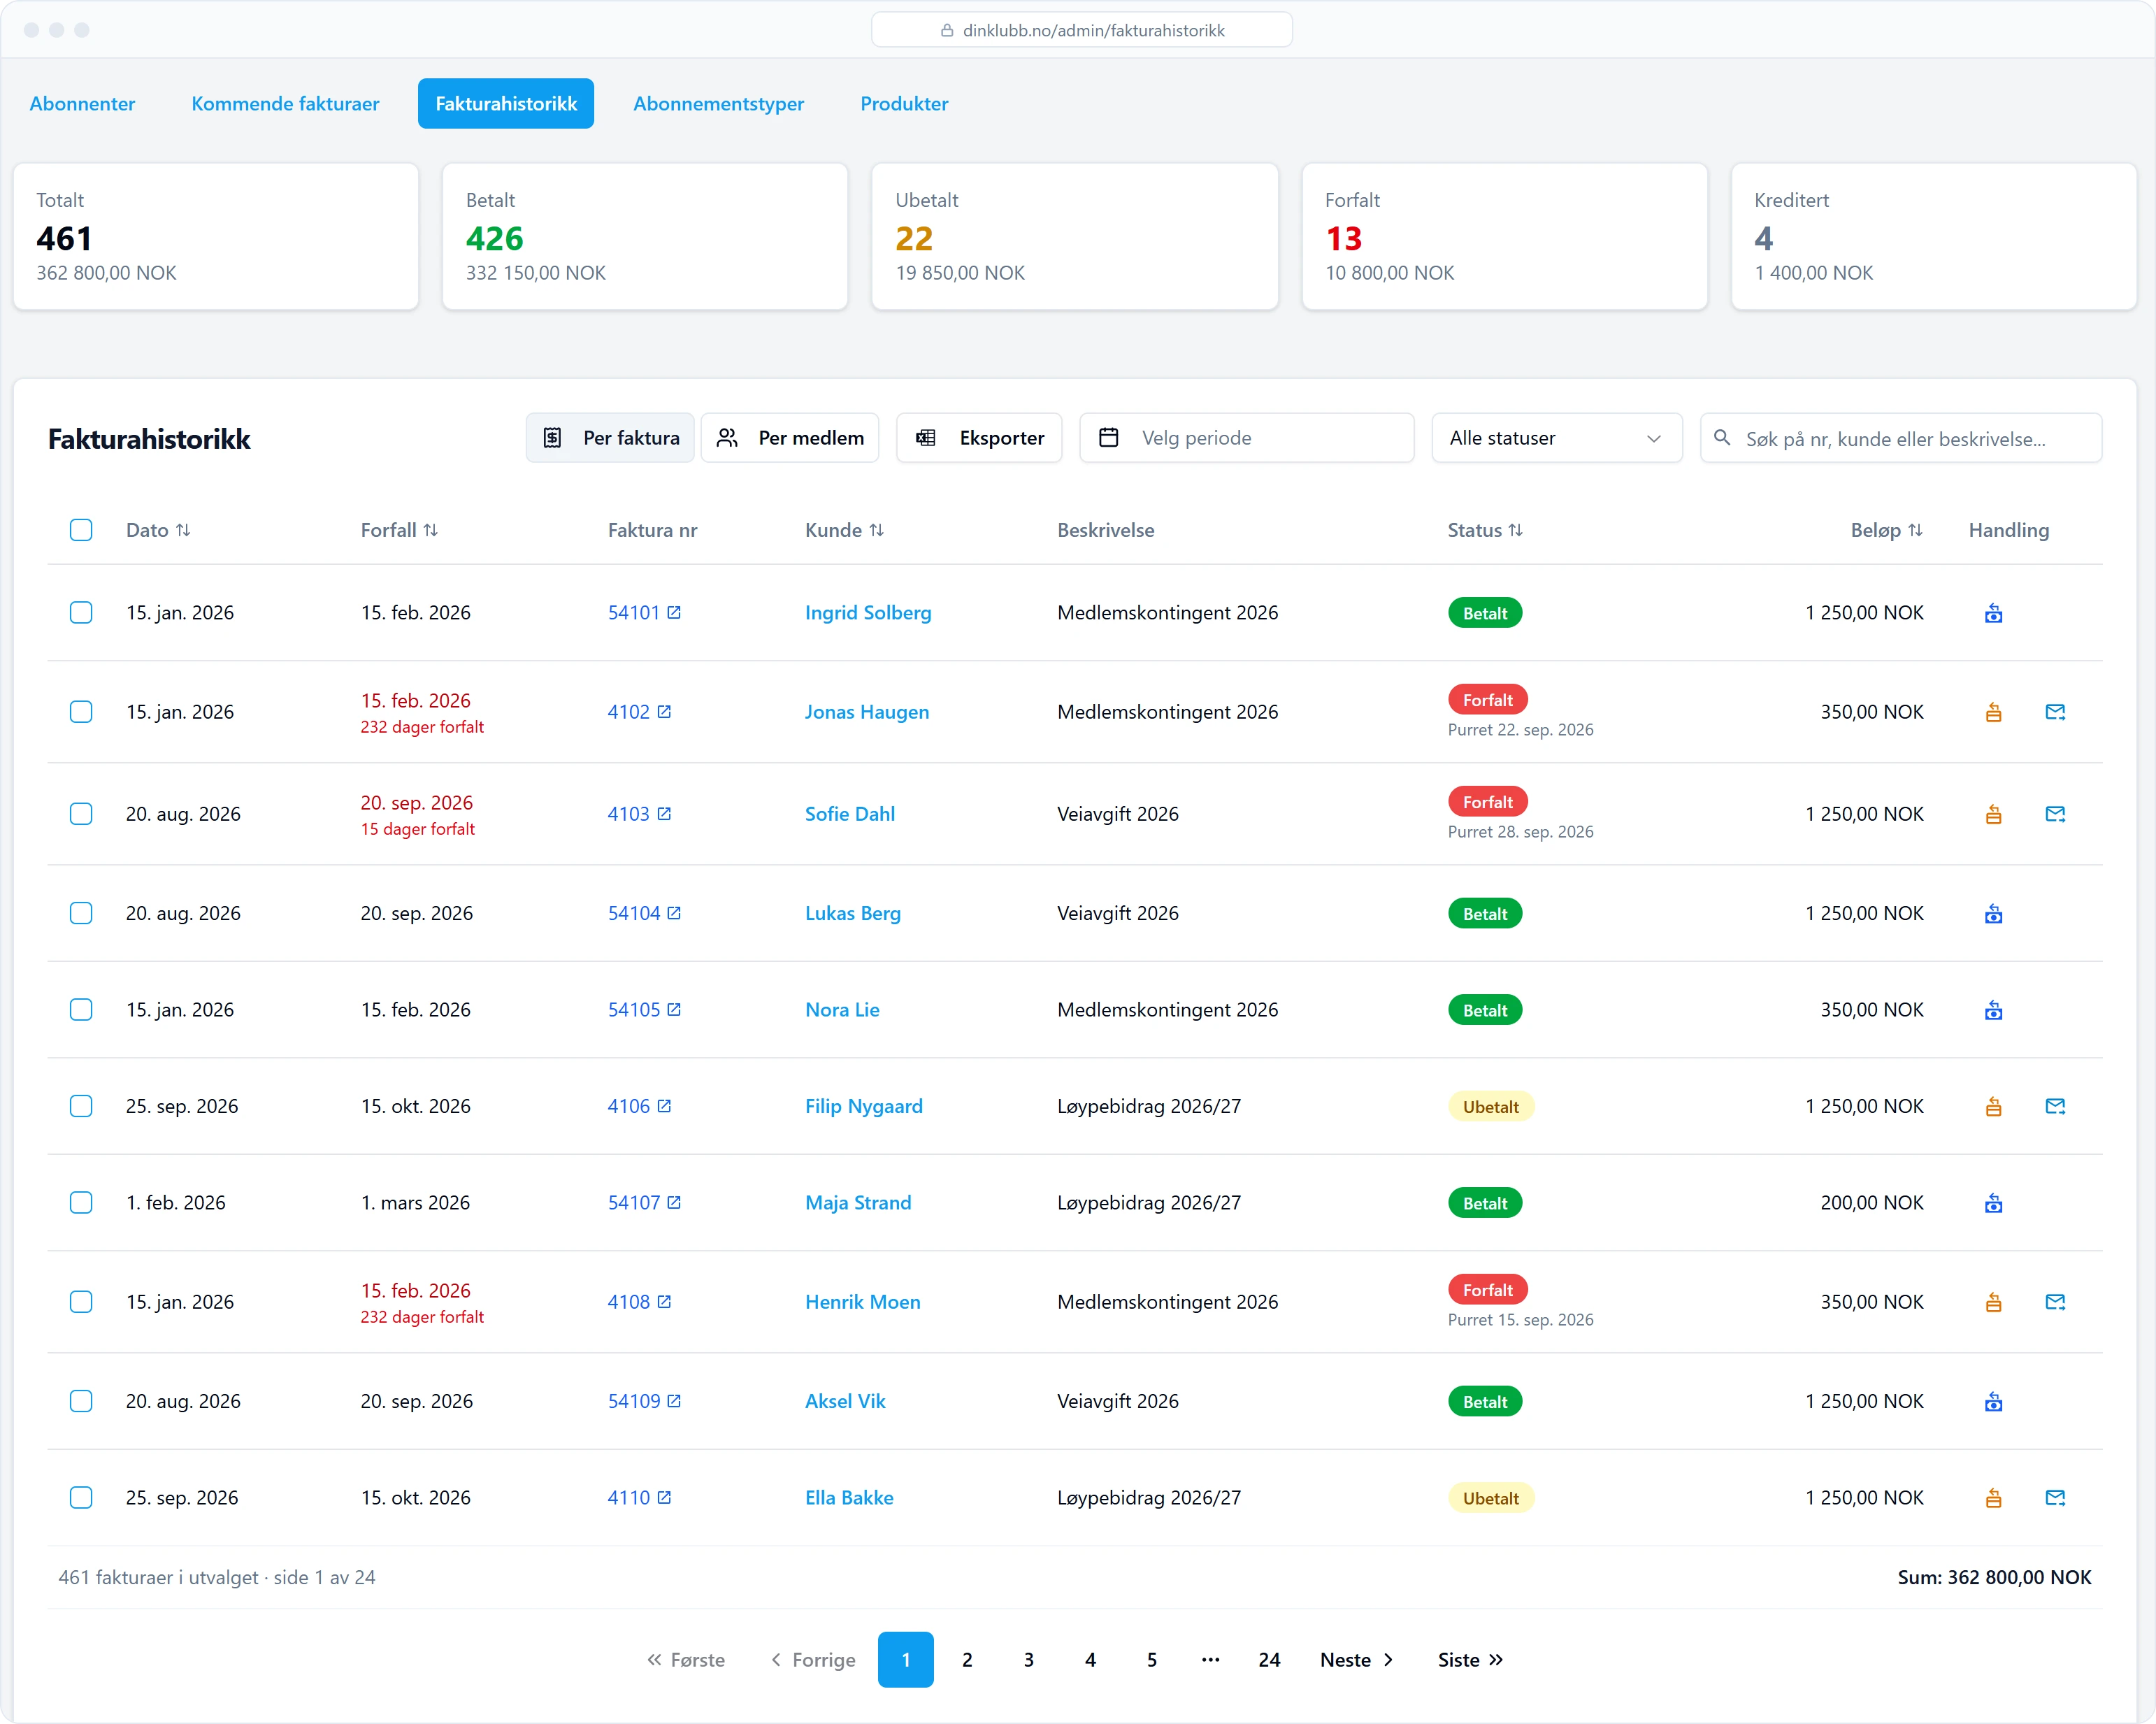Select the Filip Nygaard invoice checkbox
2156x1724 pixels.
tap(81, 1106)
